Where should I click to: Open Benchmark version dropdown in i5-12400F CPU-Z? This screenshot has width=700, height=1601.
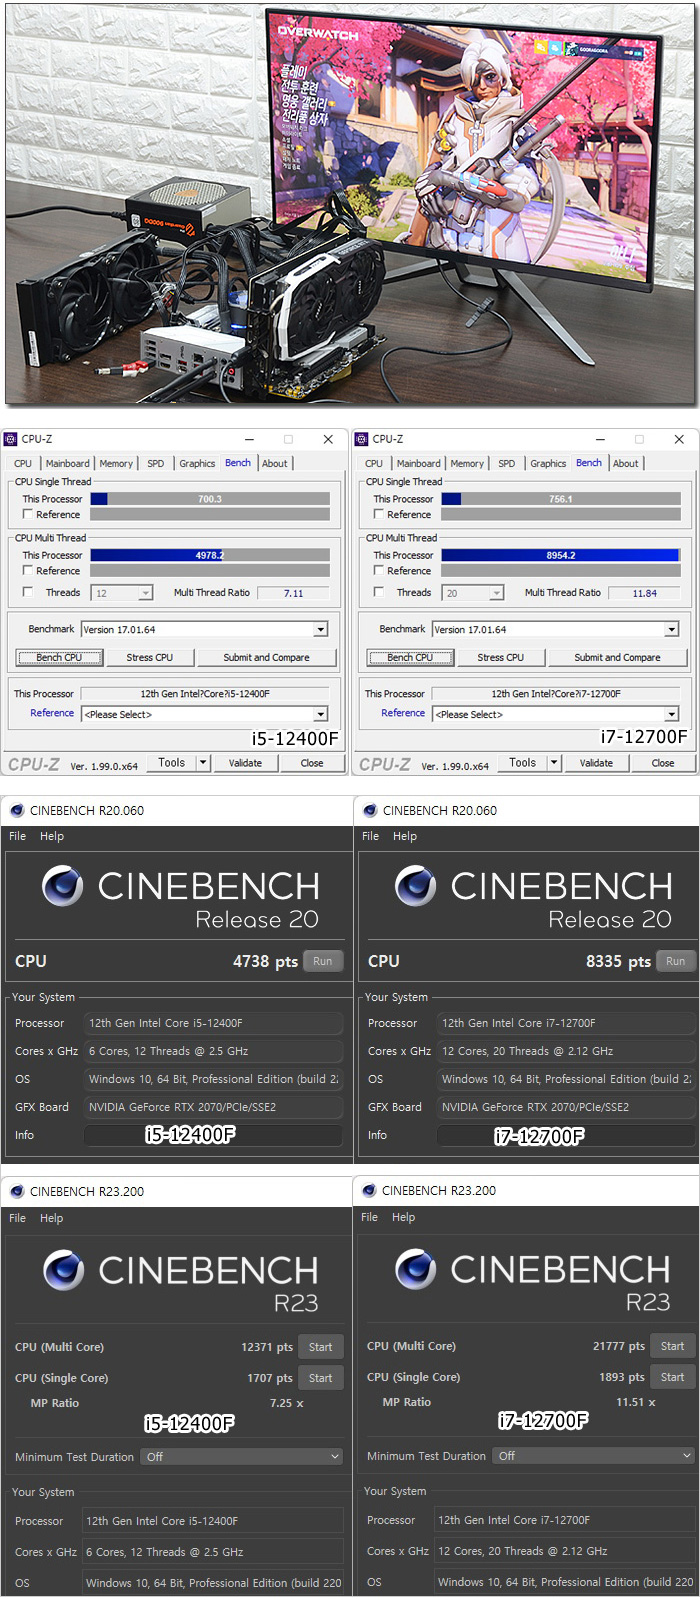[x=204, y=629]
